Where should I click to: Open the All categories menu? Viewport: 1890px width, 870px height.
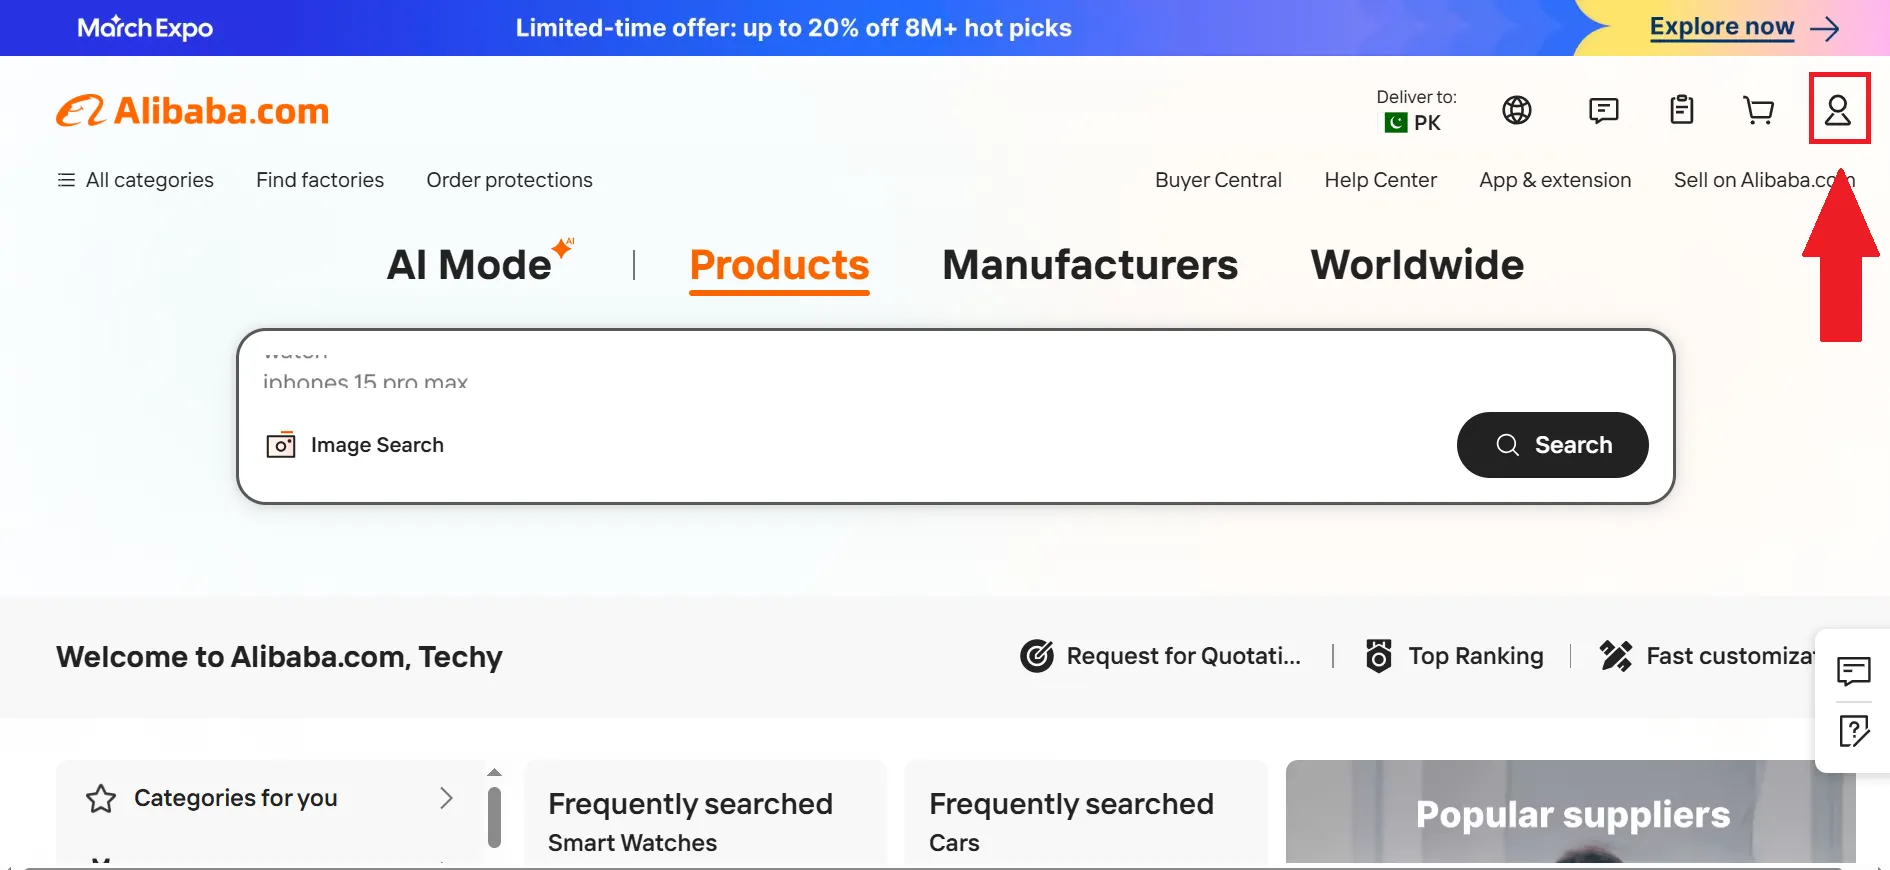point(134,180)
